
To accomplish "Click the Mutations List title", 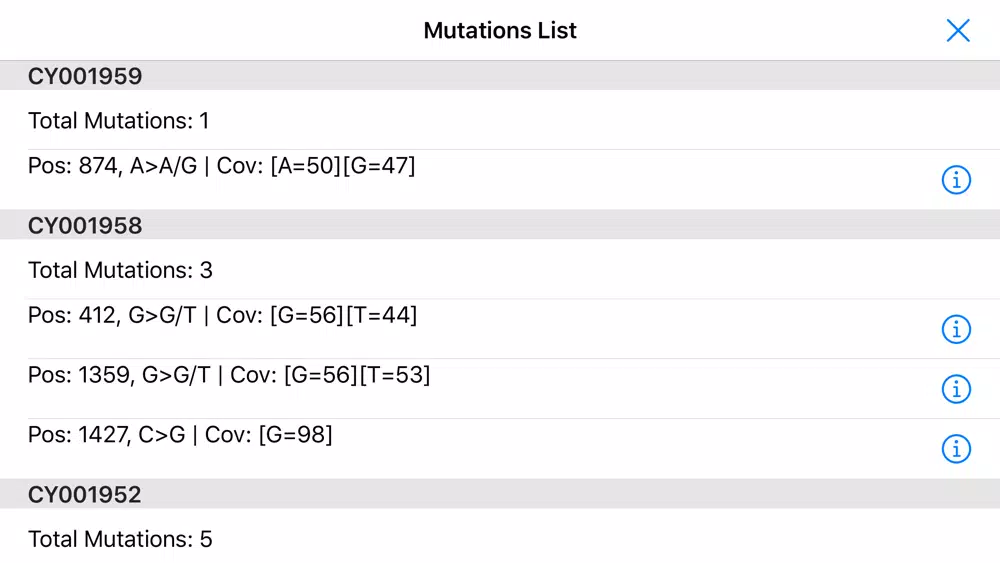I will pyautogui.click(x=500, y=30).
